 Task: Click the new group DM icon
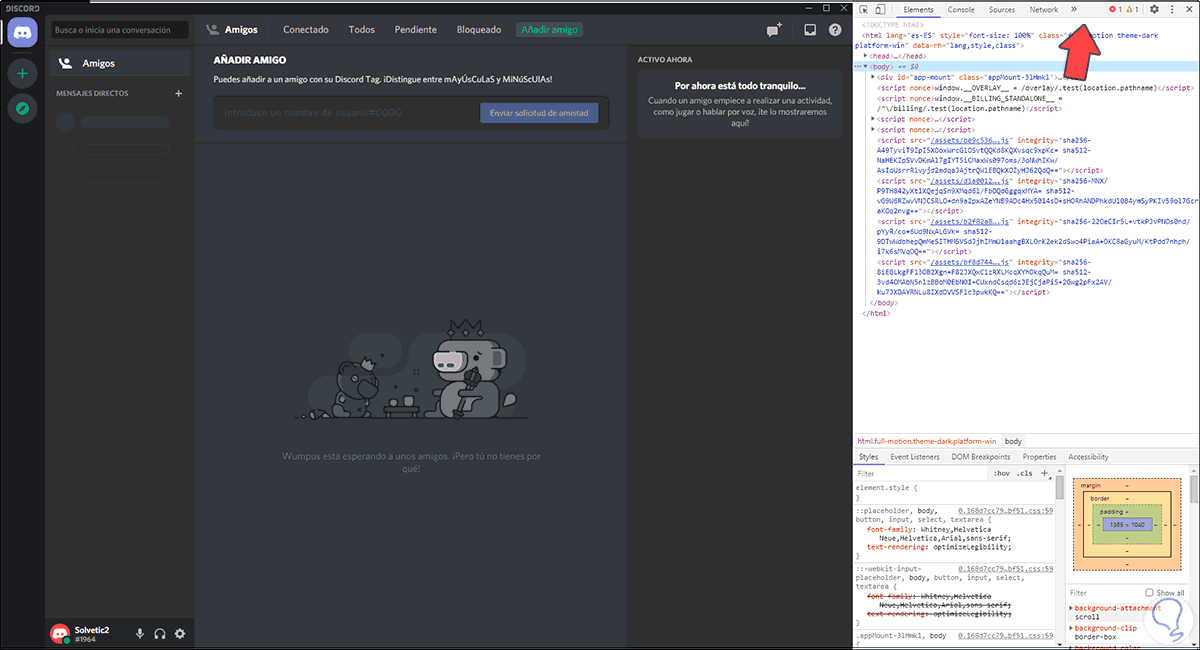773,30
